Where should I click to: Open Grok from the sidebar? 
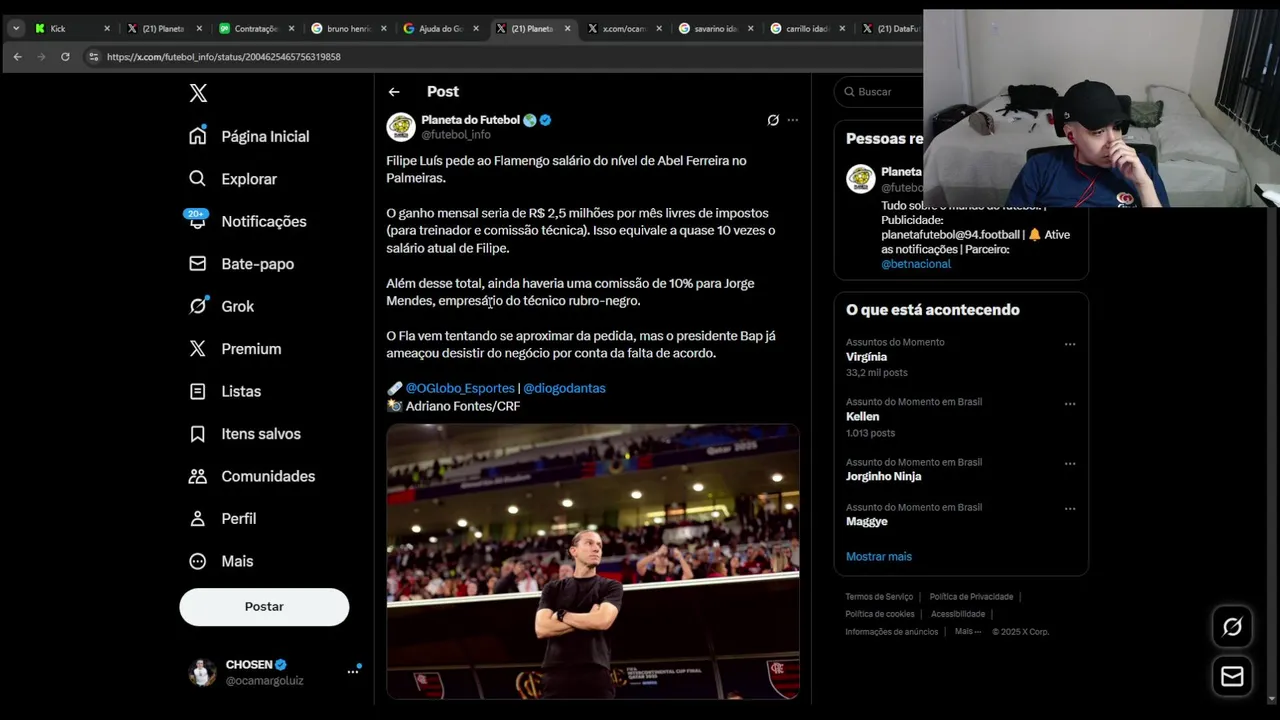[x=221, y=306]
